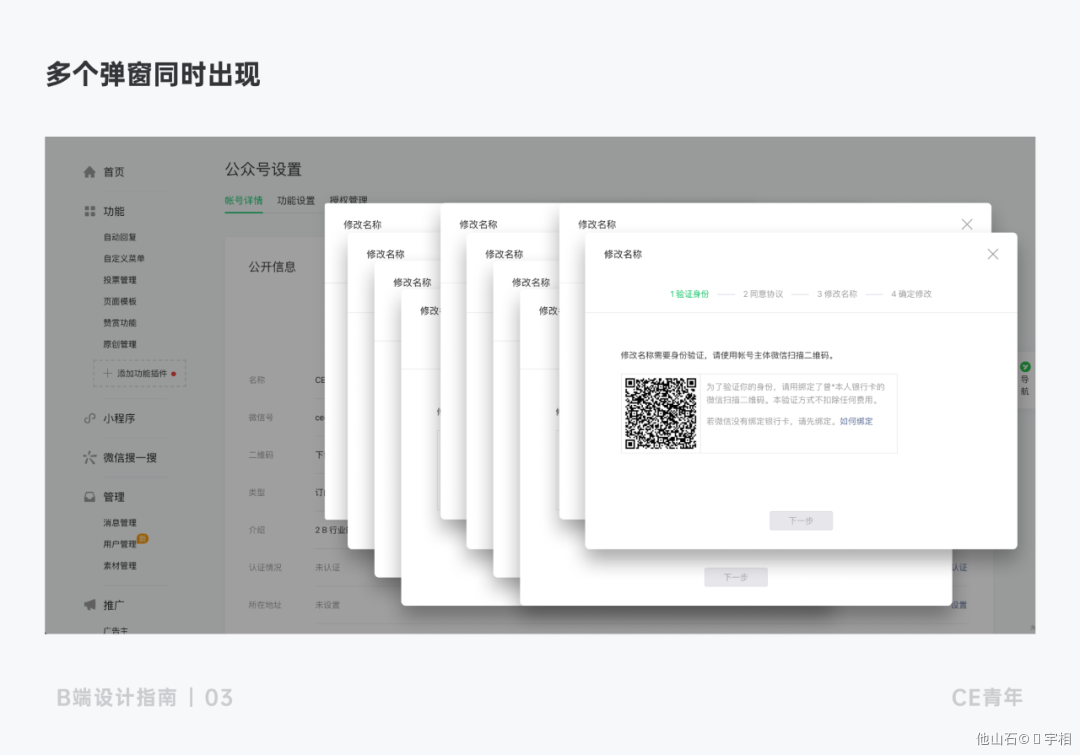Click the 首页 menu label
The height and width of the screenshot is (755, 1080).
tap(114, 172)
